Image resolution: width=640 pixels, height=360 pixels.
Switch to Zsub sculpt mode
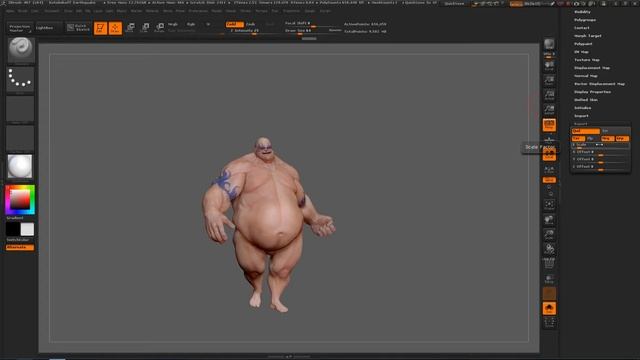coord(252,24)
